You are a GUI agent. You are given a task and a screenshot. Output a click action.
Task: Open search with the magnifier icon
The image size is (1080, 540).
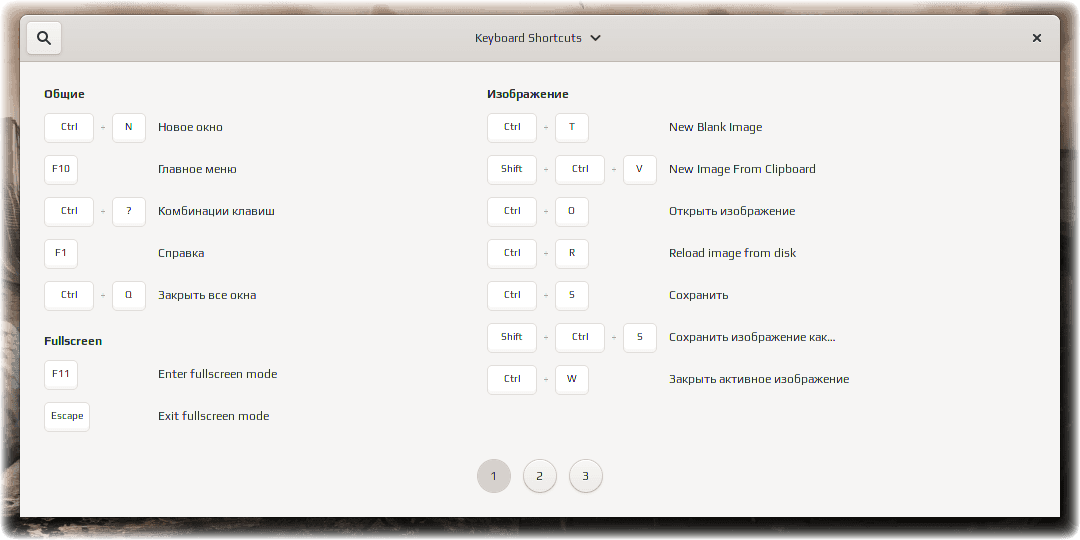(x=44, y=38)
